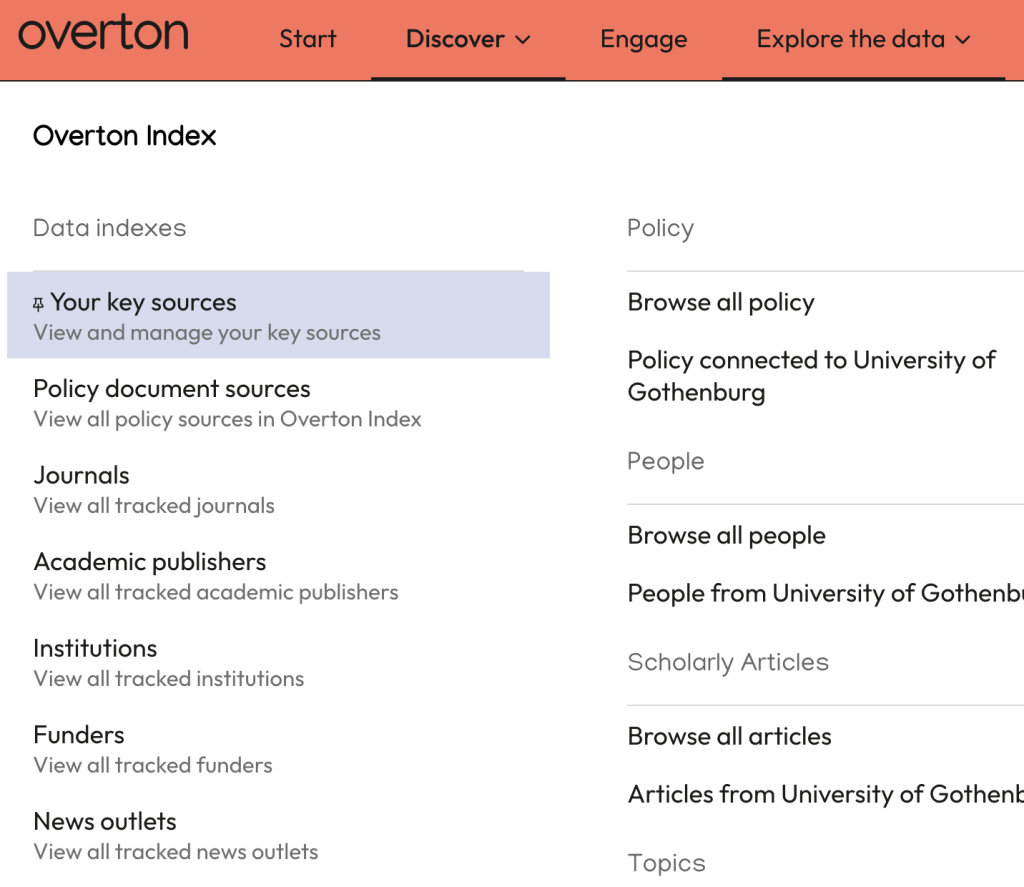1024x887 pixels.
Task: Click the Overton Index heading
Action: pyautogui.click(x=125, y=136)
